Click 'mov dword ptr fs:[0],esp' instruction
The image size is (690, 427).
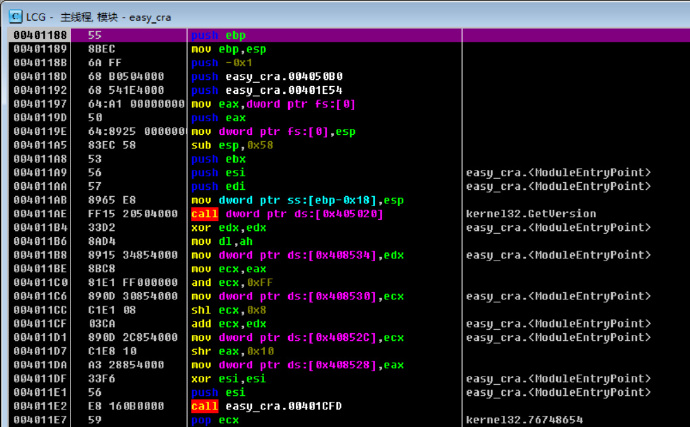[x=273, y=131]
